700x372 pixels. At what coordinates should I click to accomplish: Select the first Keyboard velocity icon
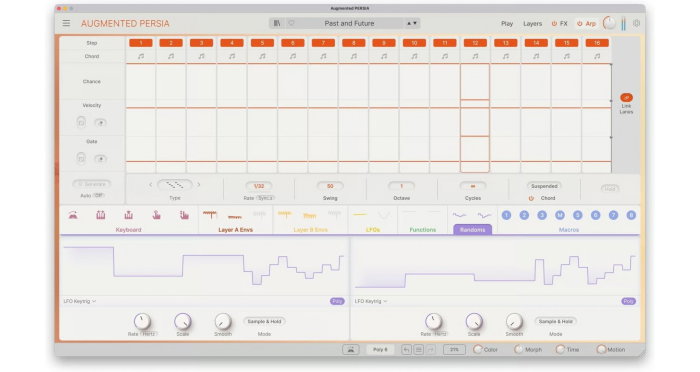click(x=73, y=215)
